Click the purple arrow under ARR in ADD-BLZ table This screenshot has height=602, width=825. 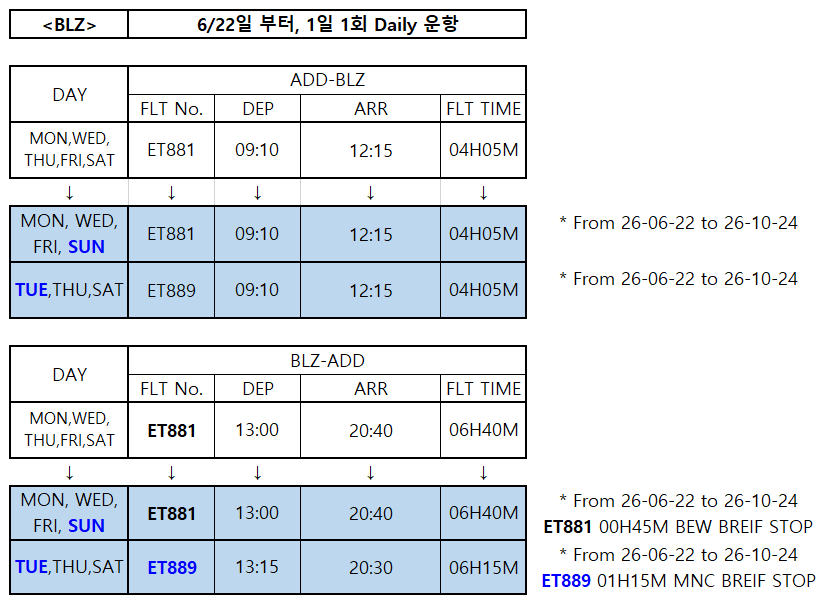(370, 192)
